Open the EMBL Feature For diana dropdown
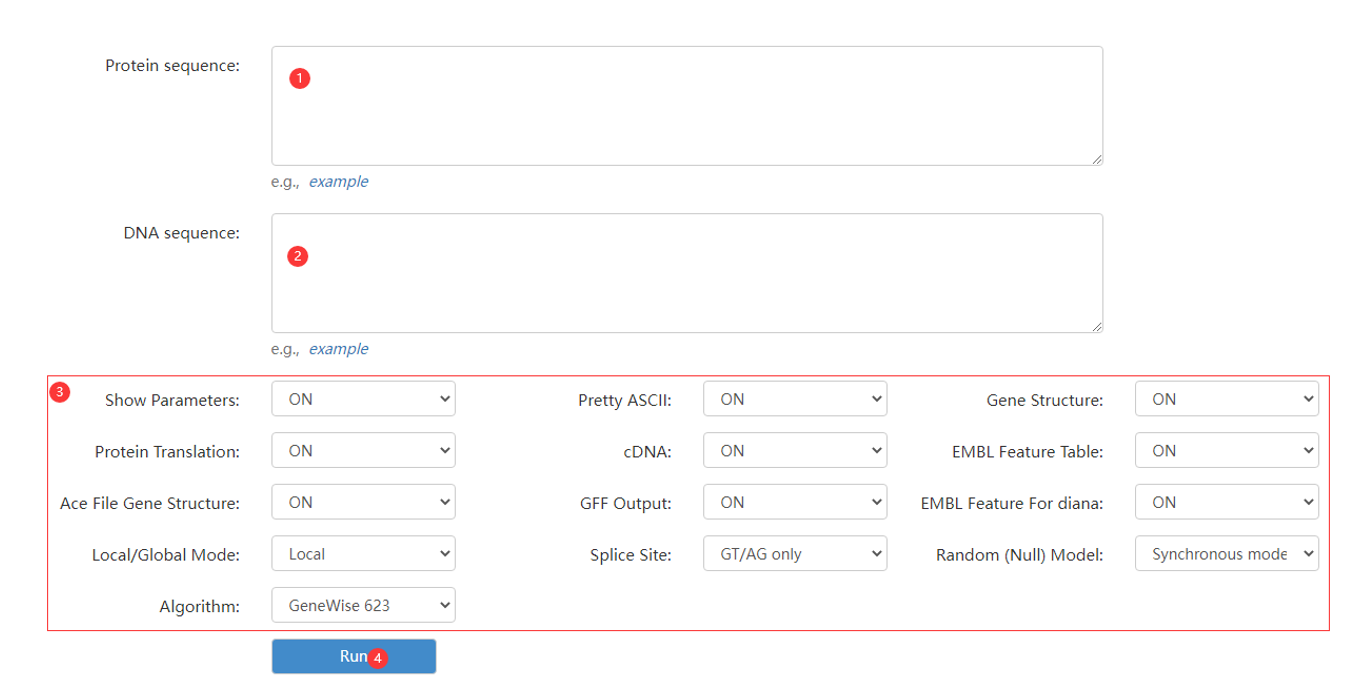This screenshot has width=1346, height=680. (x=1227, y=502)
